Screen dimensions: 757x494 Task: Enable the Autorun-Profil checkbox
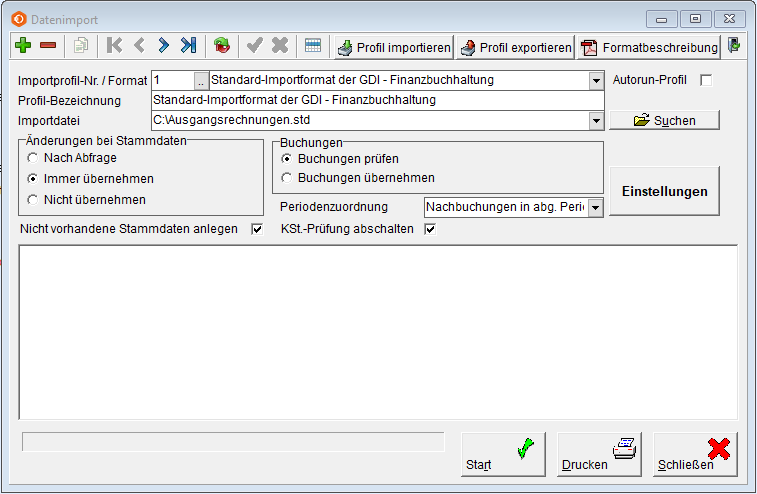coord(706,80)
